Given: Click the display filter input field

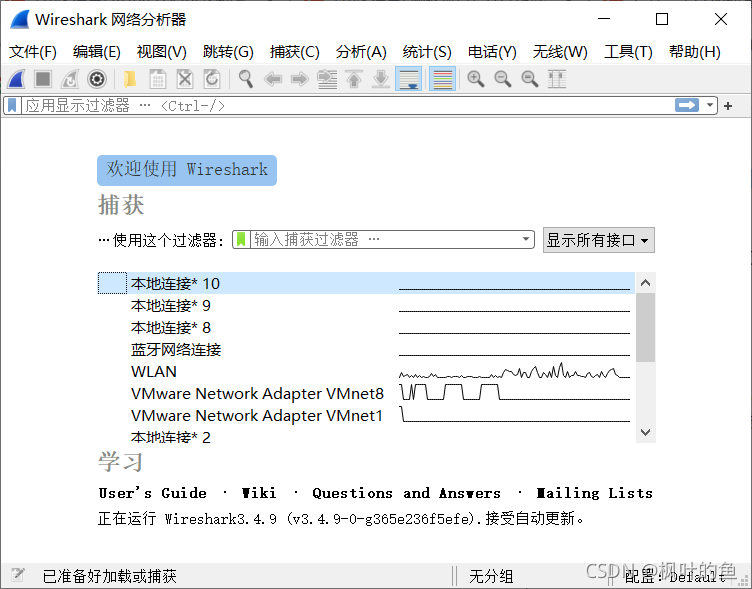Looking at the screenshot, I should point(348,105).
